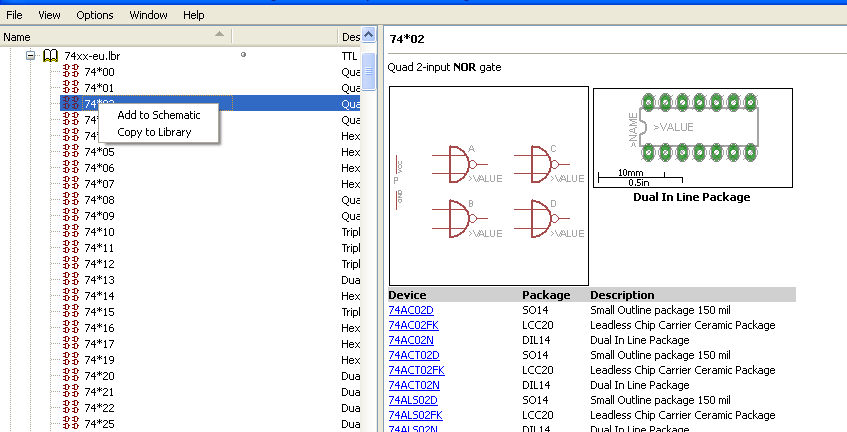847x432 pixels.
Task: Open the Window menu
Action: pos(148,15)
